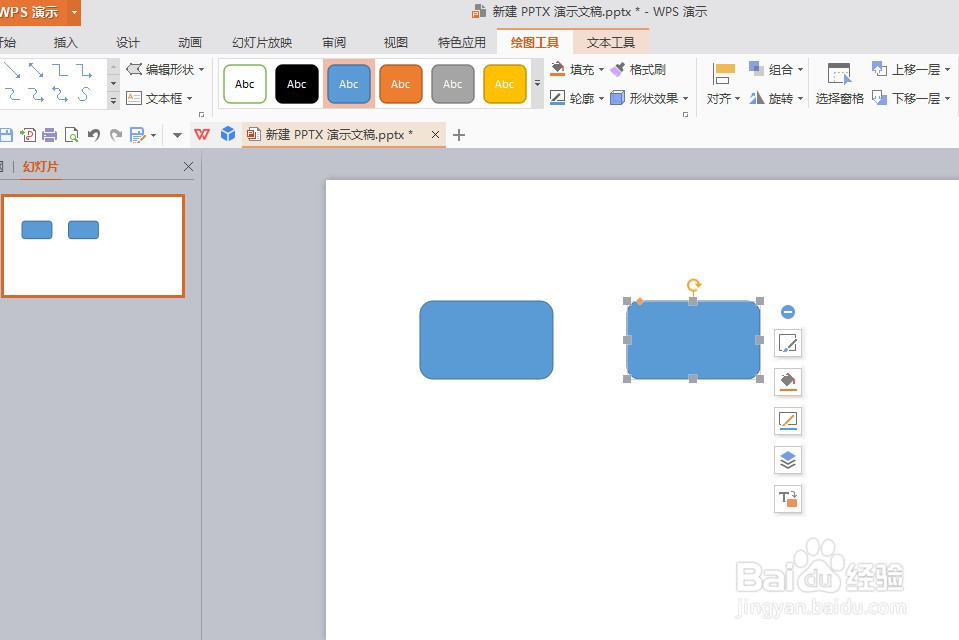
Task: Pick the elbow connector shape
Action: (x=60, y=70)
